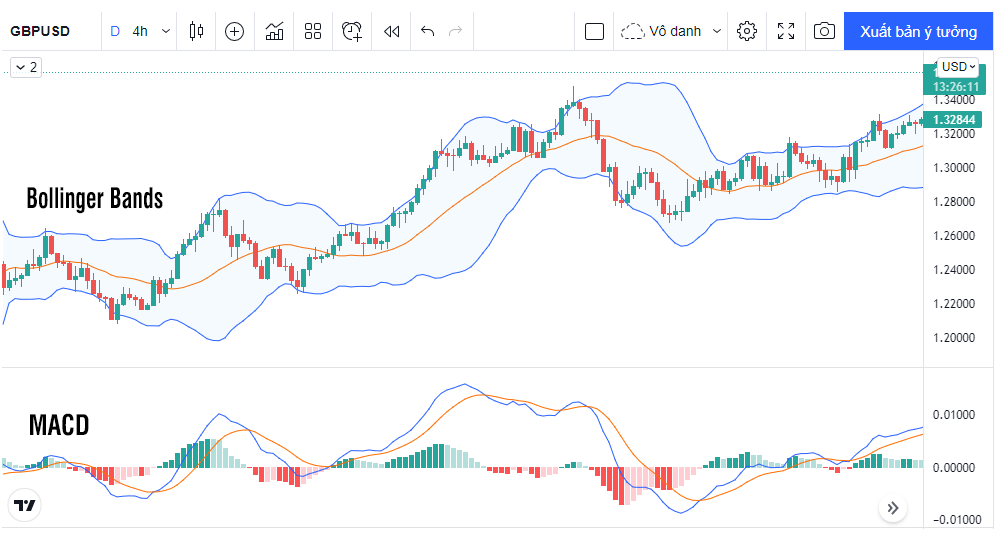
Task: Click the MACD 0.00000 scale label
Action: click(x=953, y=468)
